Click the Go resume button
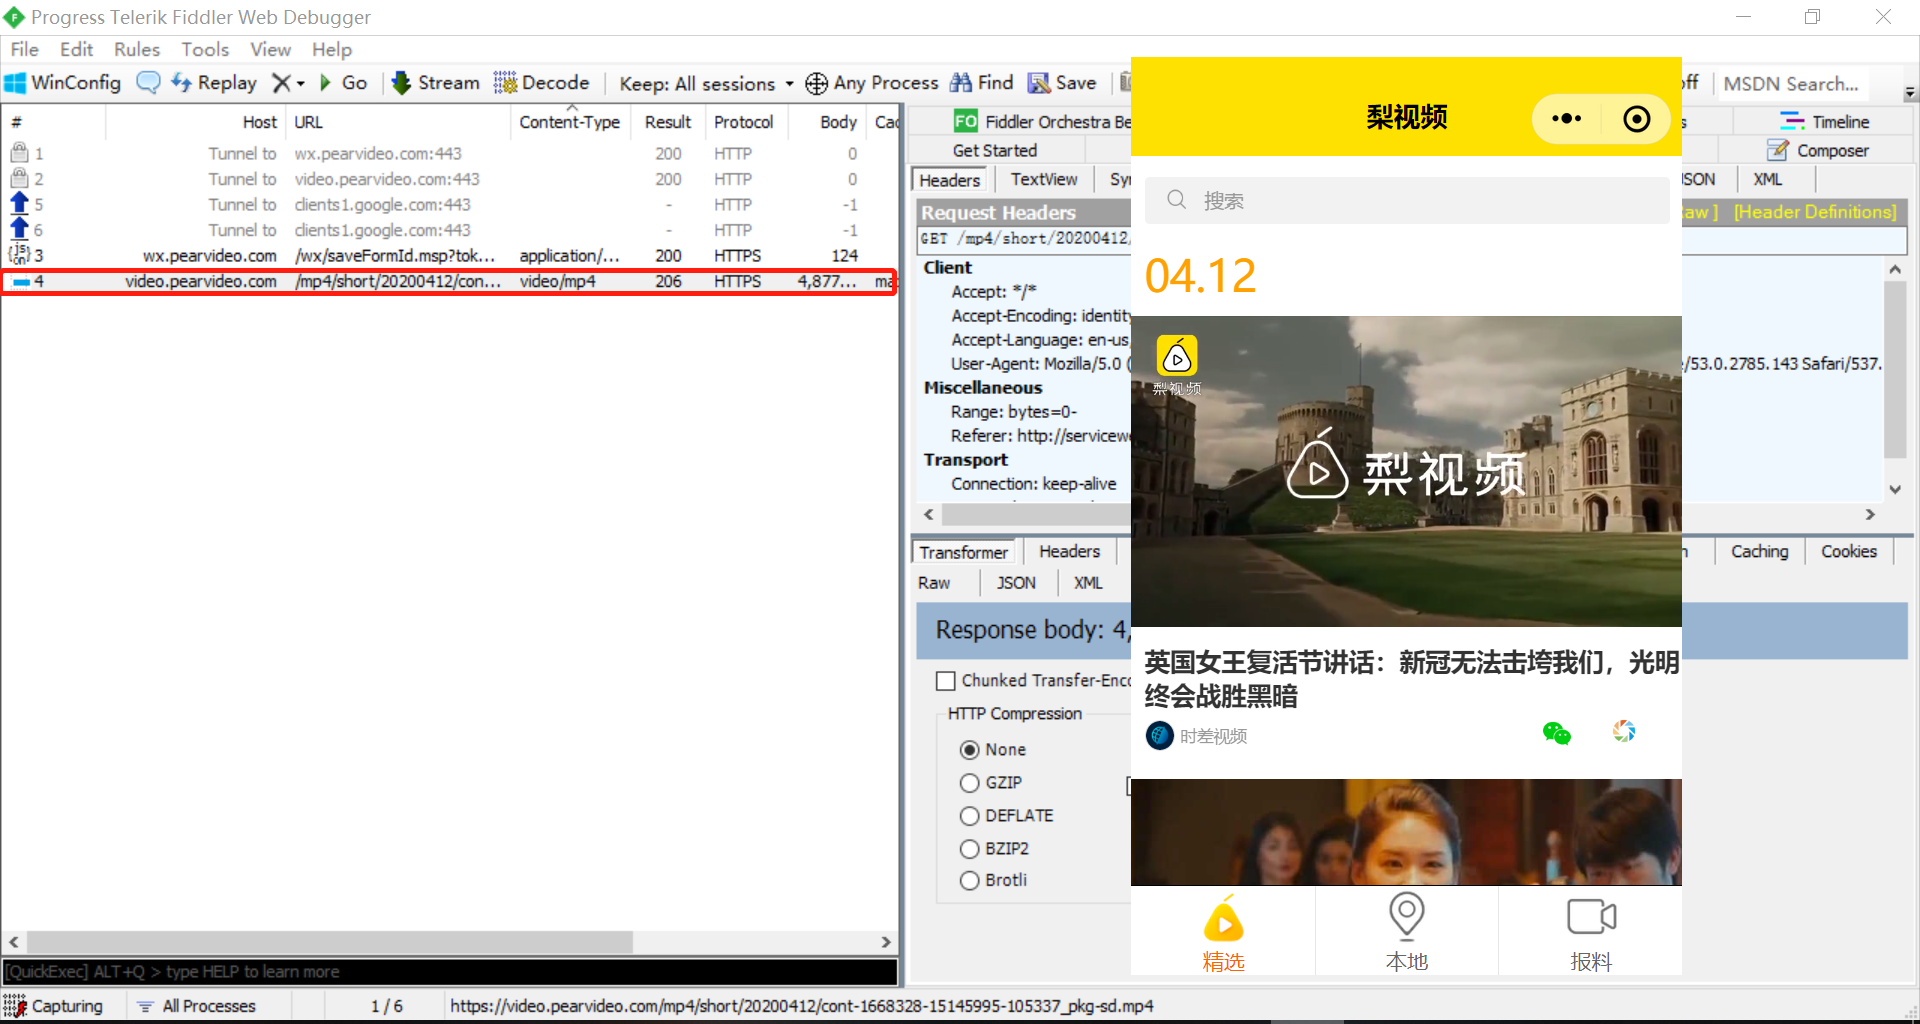This screenshot has width=1920, height=1024. point(343,83)
